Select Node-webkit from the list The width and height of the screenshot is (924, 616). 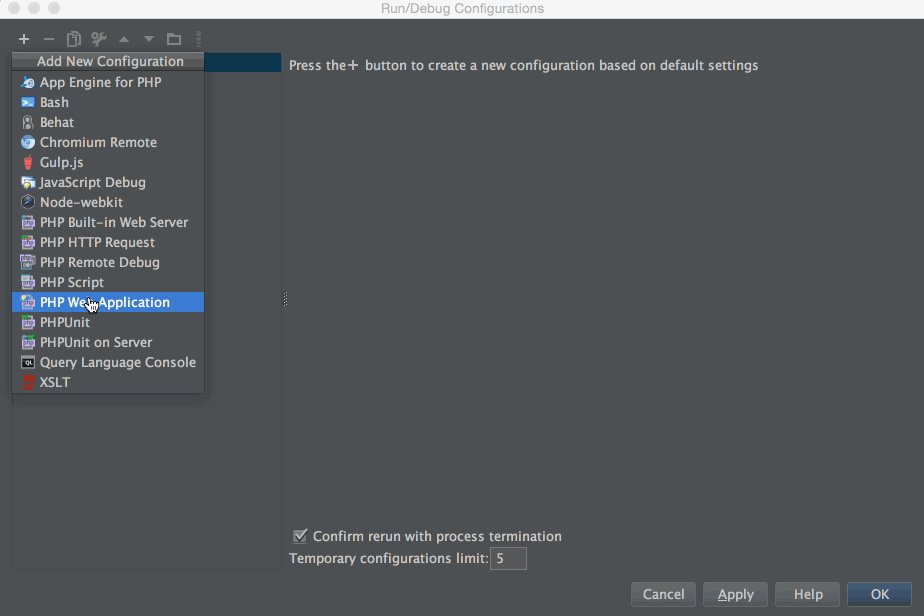coord(108,202)
